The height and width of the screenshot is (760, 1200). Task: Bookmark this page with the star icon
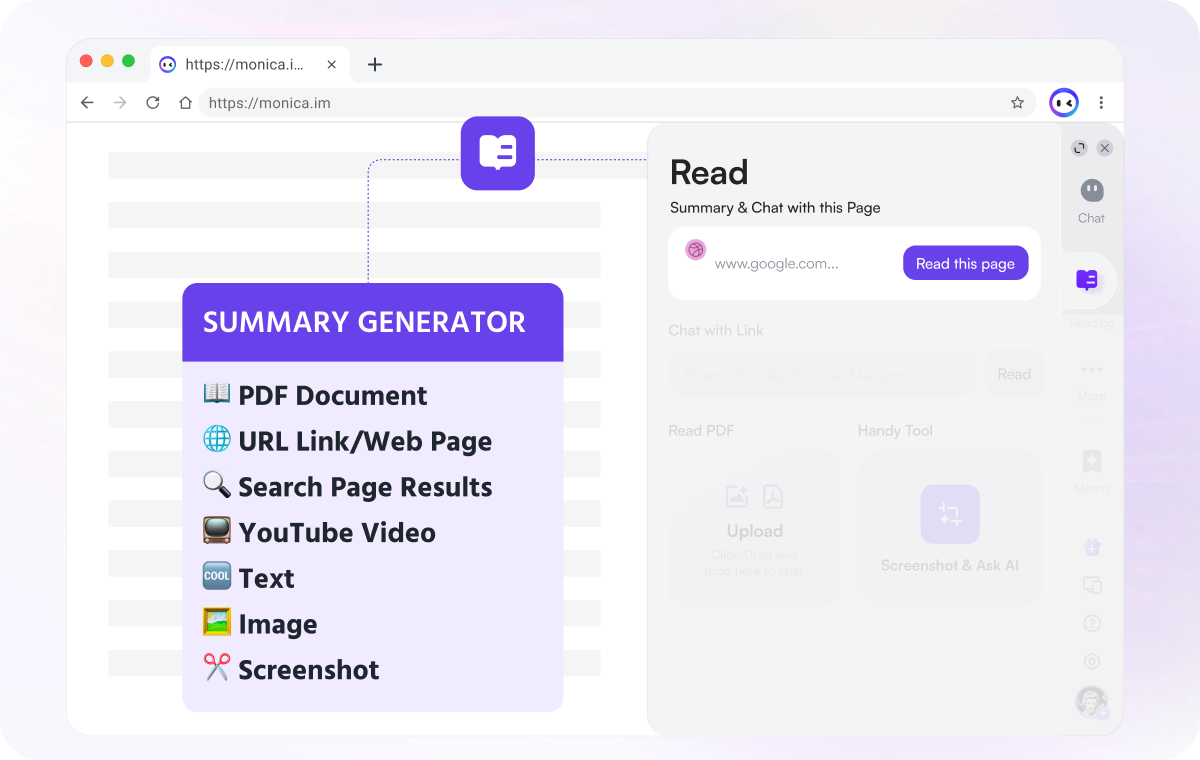click(1017, 103)
